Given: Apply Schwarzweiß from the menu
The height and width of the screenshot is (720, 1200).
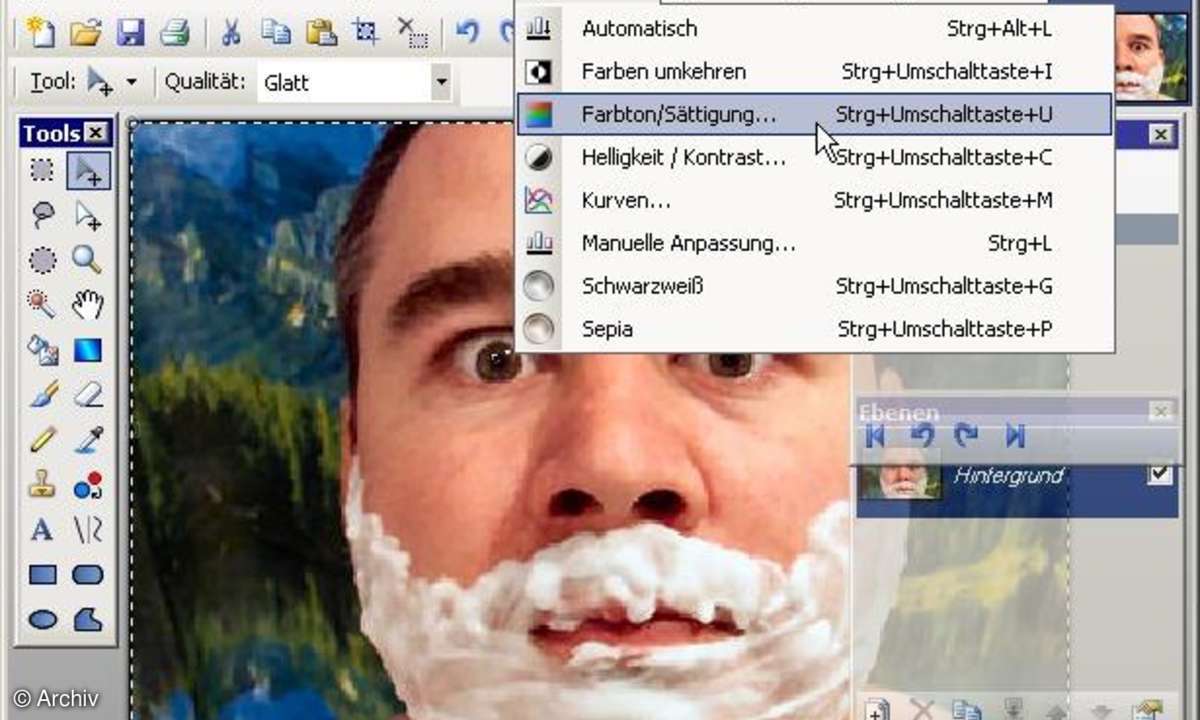Looking at the screenshot, I should click(x=814, y=286).
